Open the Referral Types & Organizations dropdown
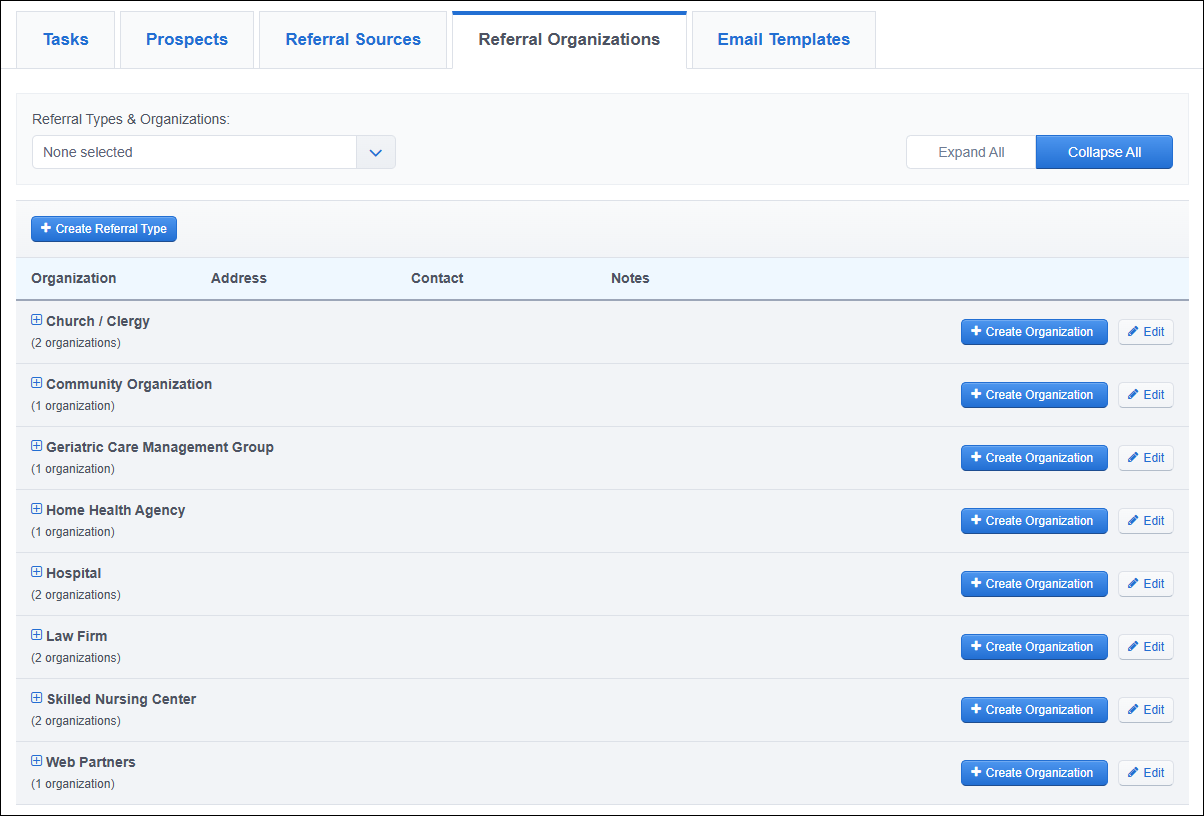 pyautogui.click(x=214, y=152)
